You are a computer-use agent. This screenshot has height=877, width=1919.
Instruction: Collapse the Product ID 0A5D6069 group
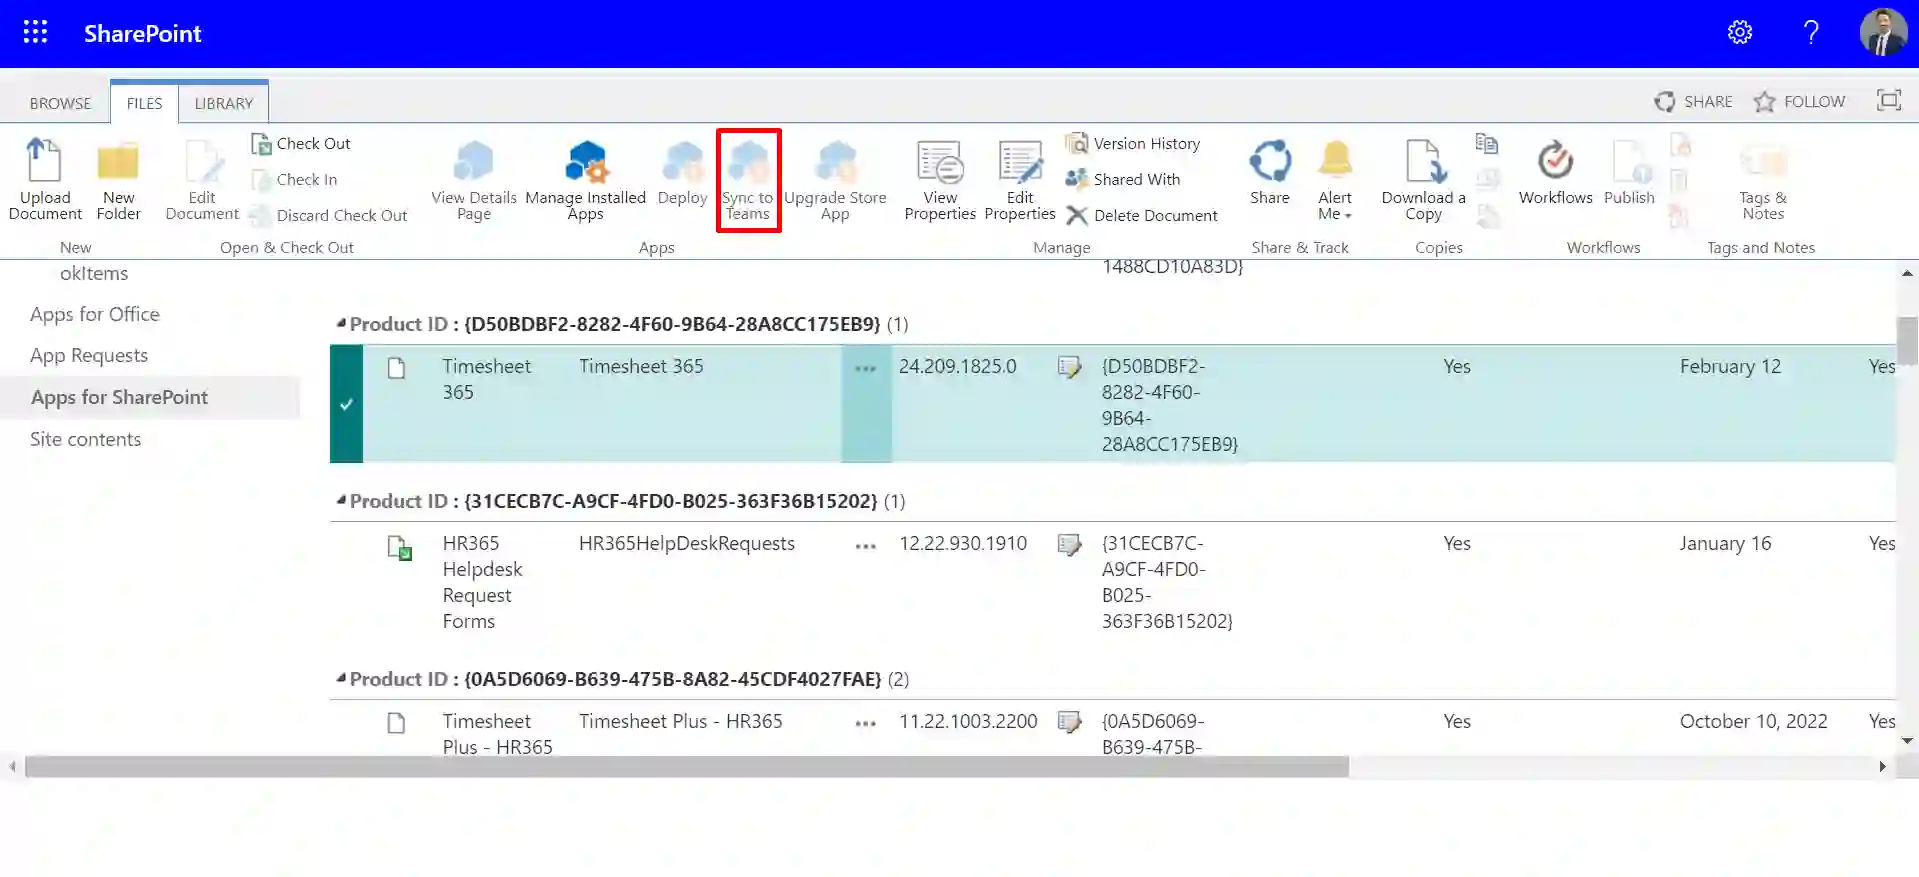tap(341, 679)
